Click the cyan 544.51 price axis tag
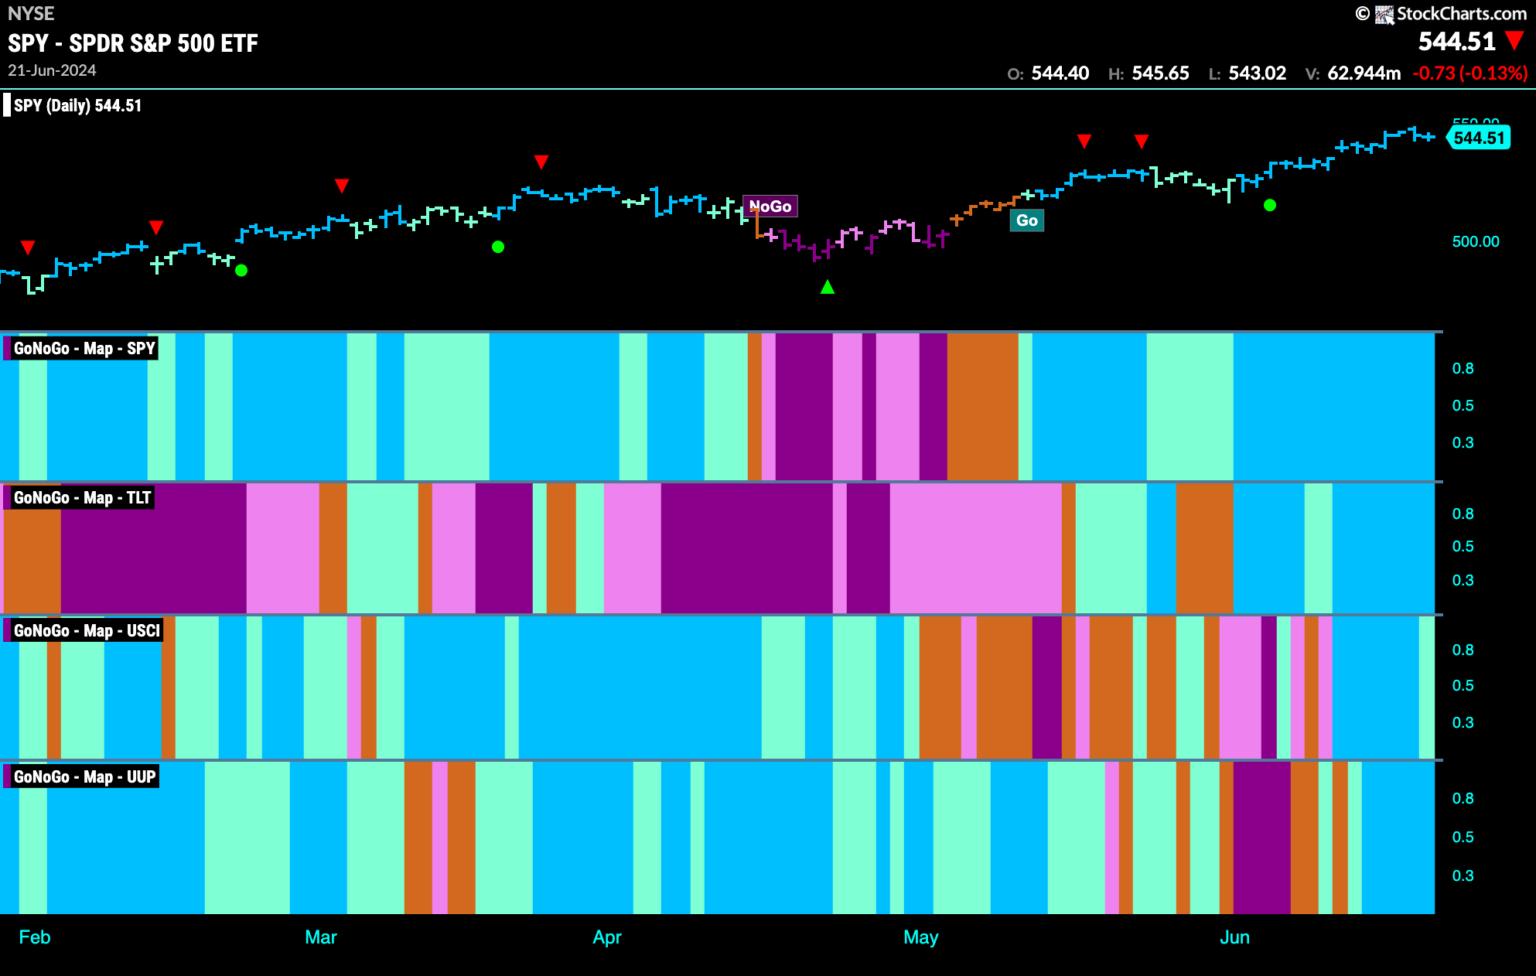 (x=1479, y=138)
